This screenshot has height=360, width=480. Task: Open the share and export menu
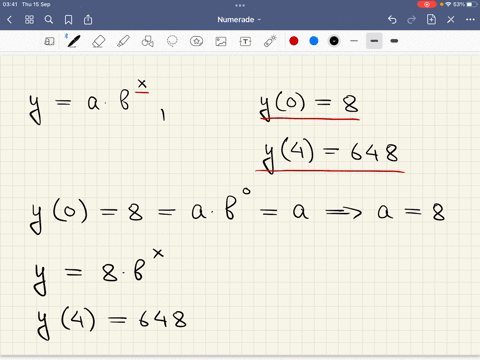(x=88, y=20)
